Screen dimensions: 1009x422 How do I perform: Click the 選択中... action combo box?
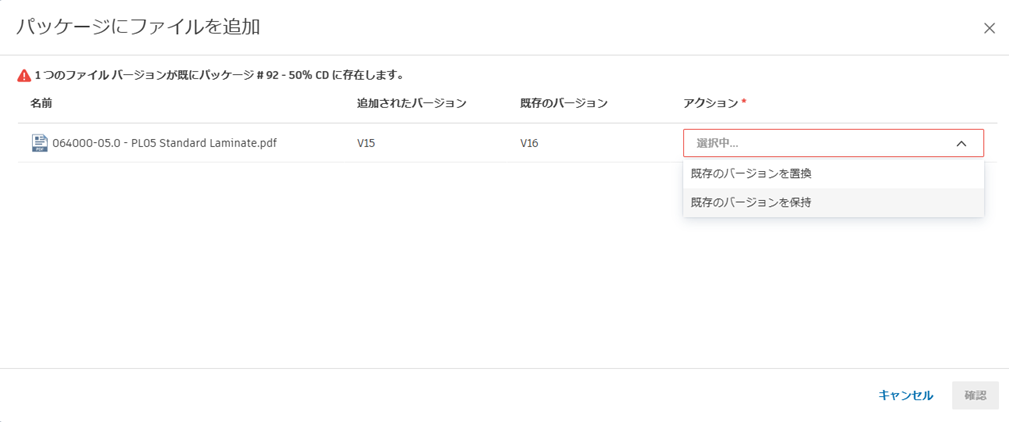click(820, 143)
